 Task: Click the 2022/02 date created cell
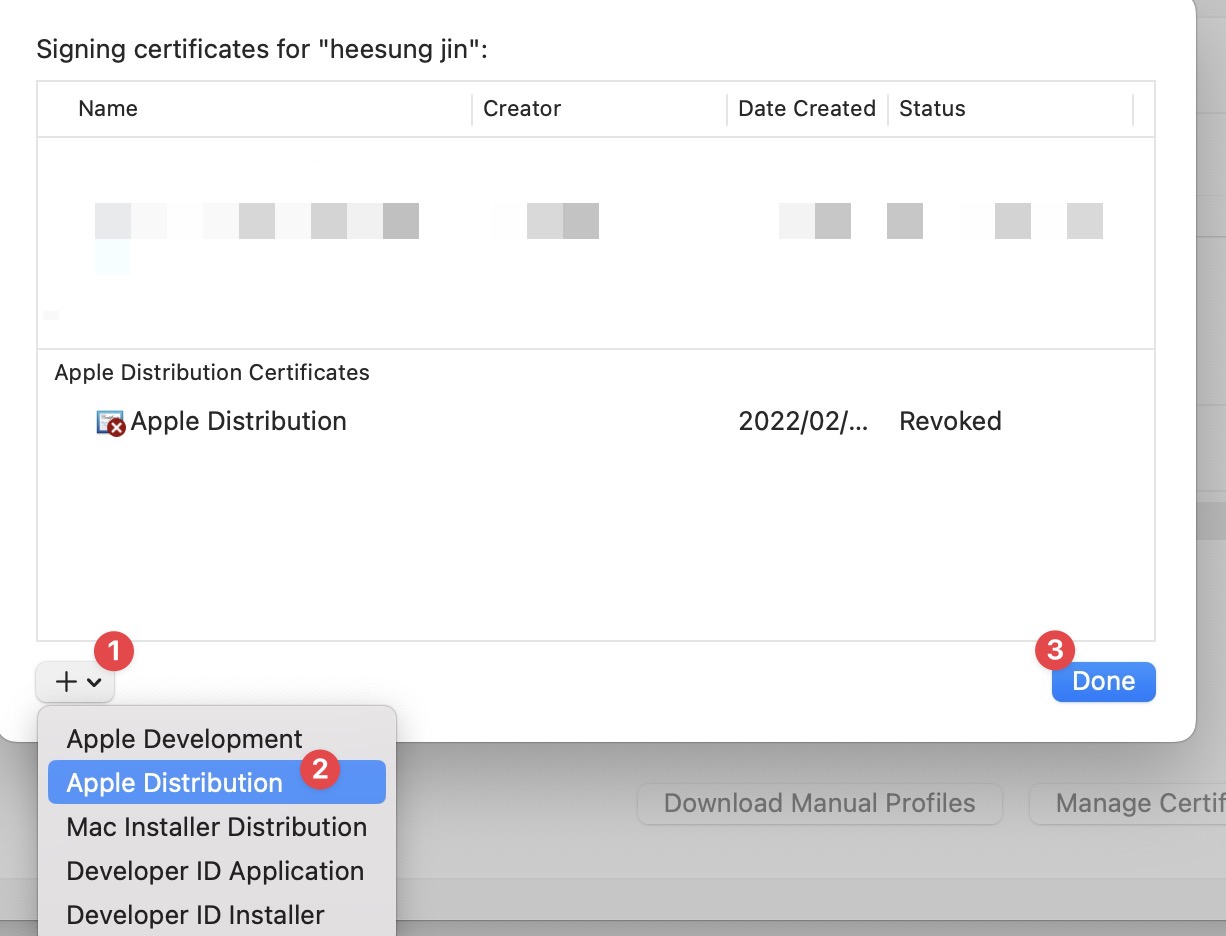point(804,421)
